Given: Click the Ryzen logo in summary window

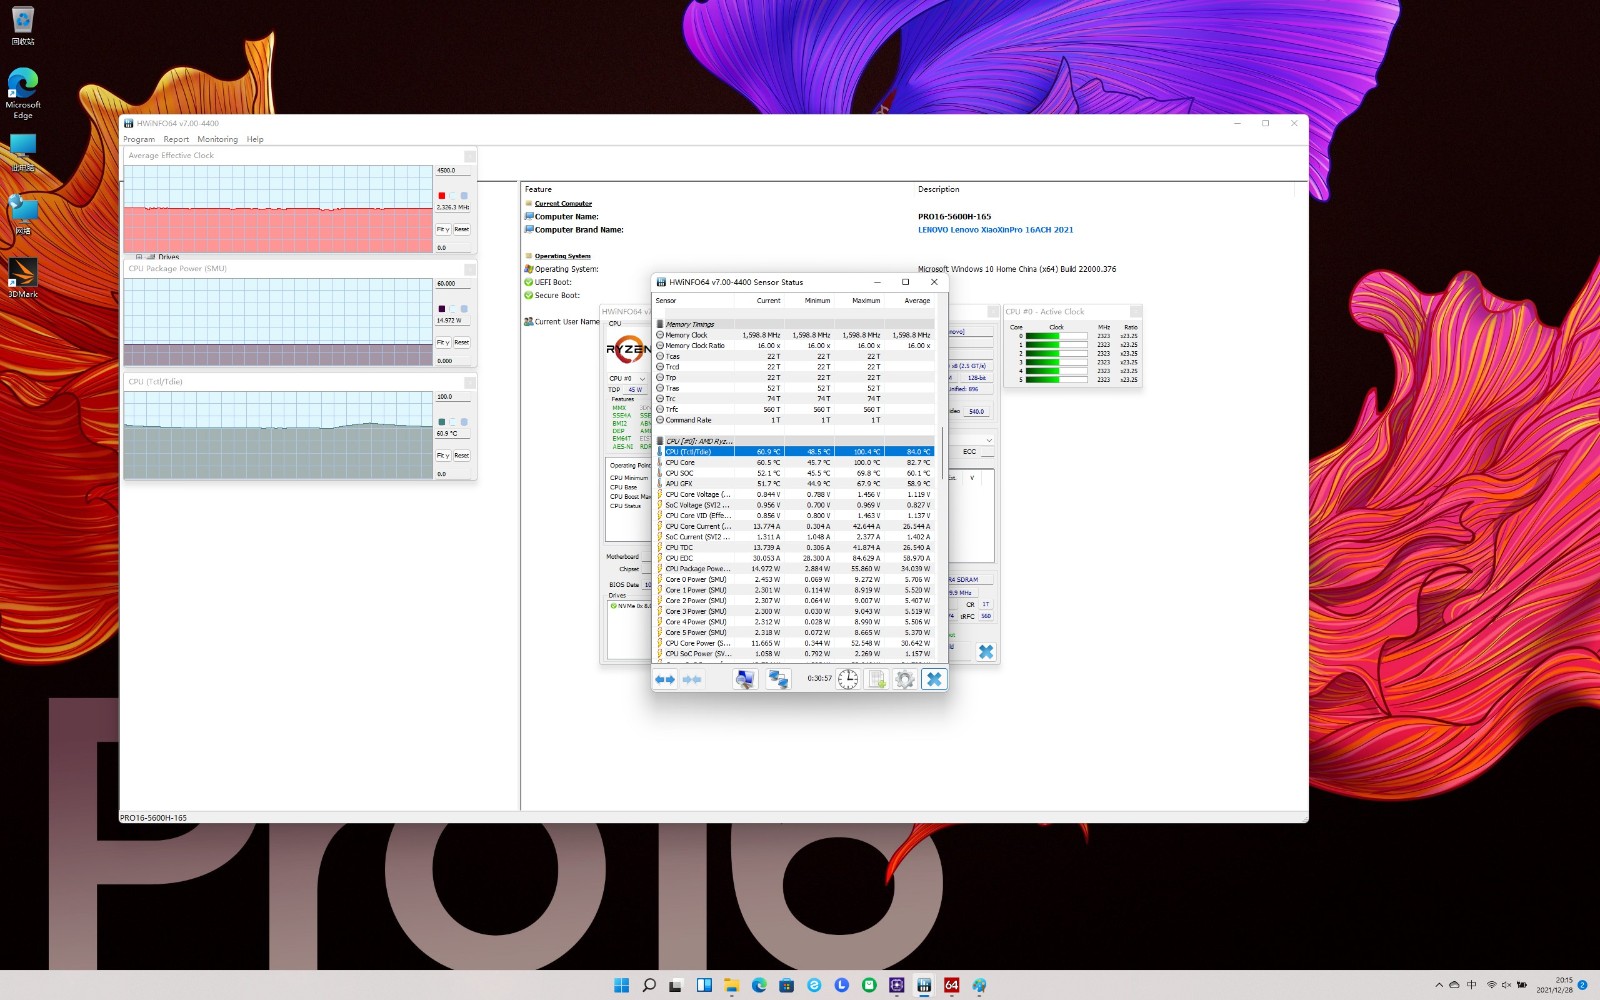Looking at the screenshot, I should [627, 349].
